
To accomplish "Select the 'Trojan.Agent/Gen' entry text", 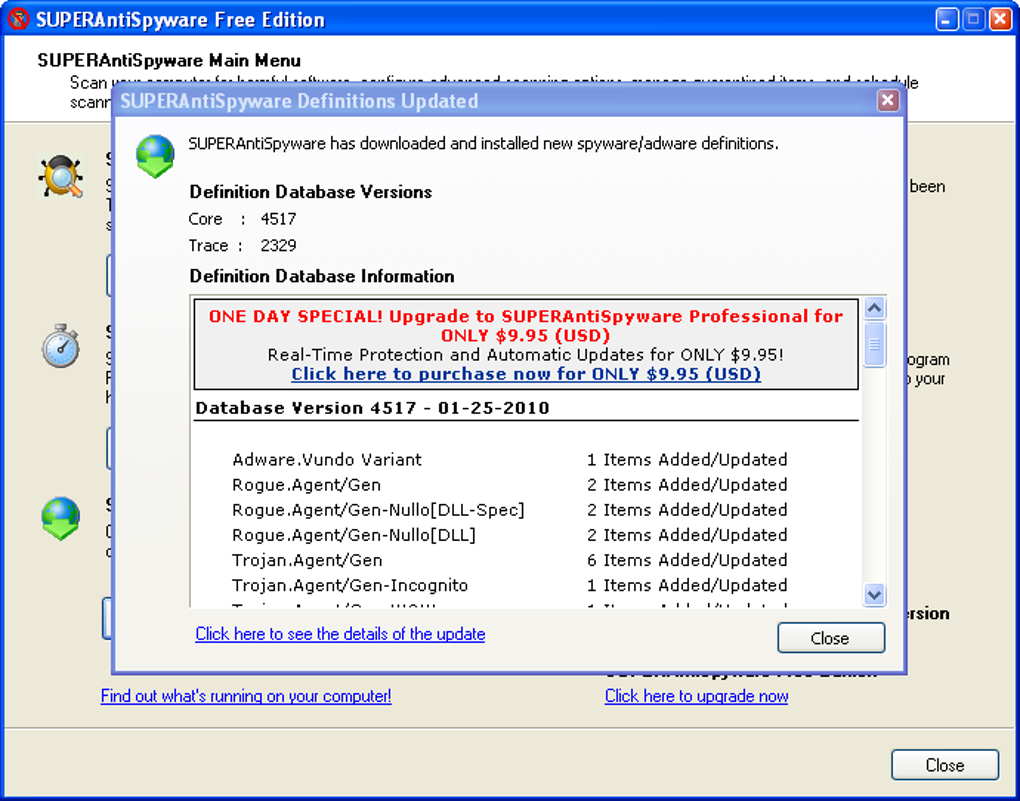I will (307, 560).
